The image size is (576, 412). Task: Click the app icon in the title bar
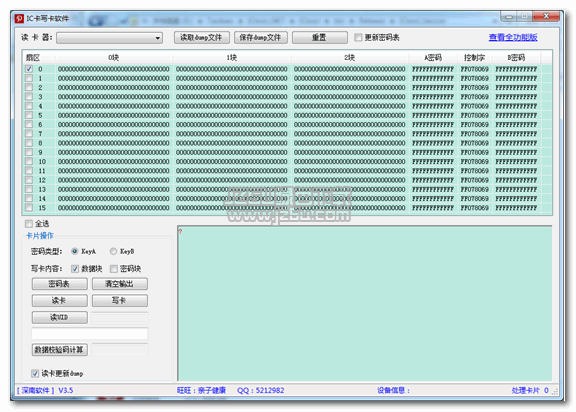19,18
